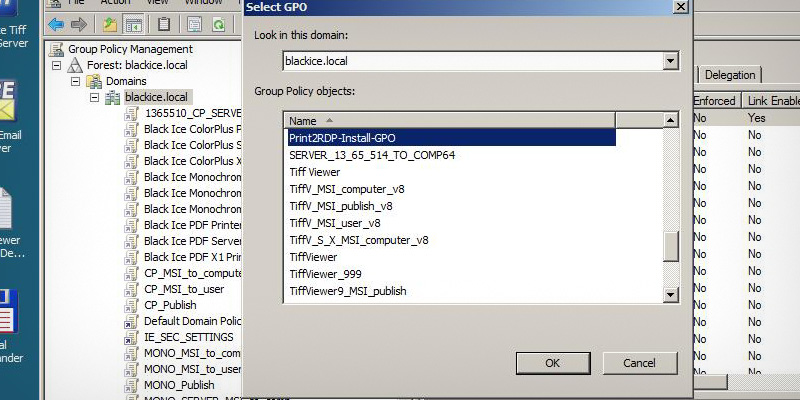This screenshot has width=800, height=400.
Task: Cancel the Select GPO dialog
Action: click(x=634, y=362)
